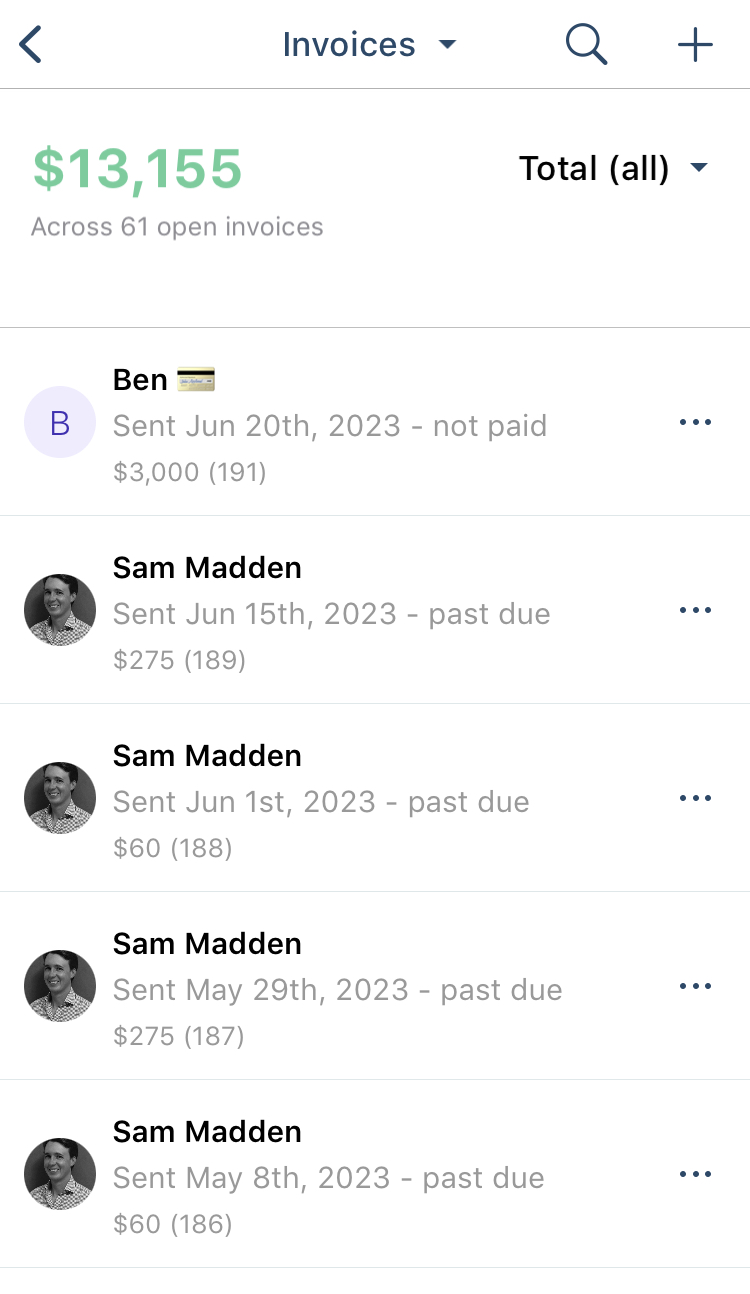Tap the $13,155 total amount
This screenshot has width=750, height=1294.
point(138,168)
